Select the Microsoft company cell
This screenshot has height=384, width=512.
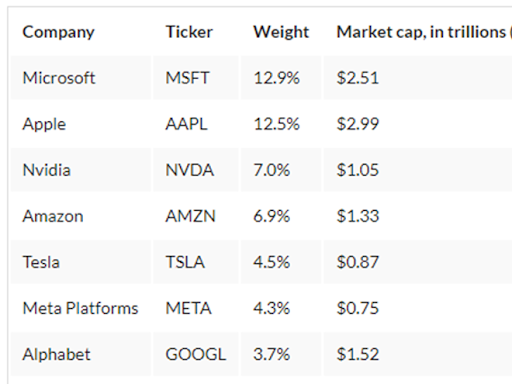[81, 78]
